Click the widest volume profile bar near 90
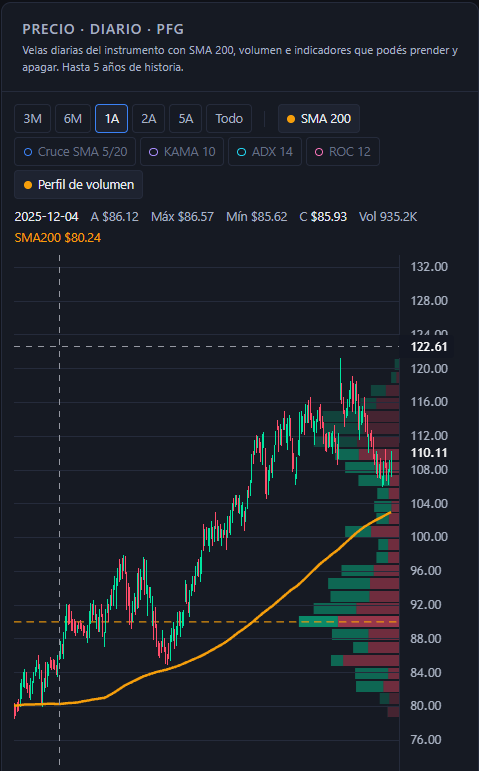The width and height of the screenshot is (479, 771). click(x=349, y=622)
